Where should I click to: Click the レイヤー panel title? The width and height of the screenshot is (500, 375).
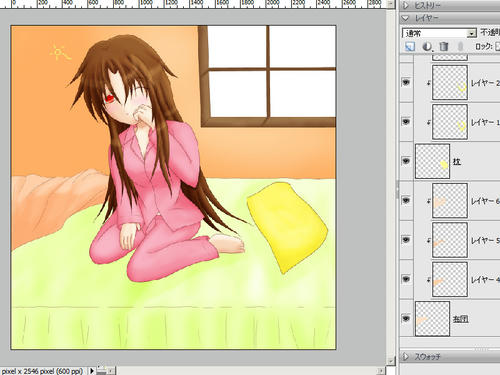coord(427,18)
